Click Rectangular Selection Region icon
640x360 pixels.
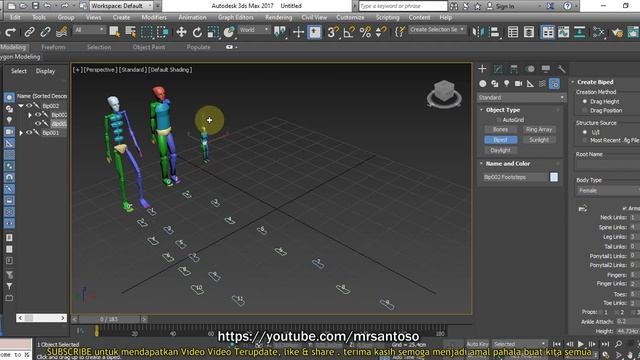147,32
